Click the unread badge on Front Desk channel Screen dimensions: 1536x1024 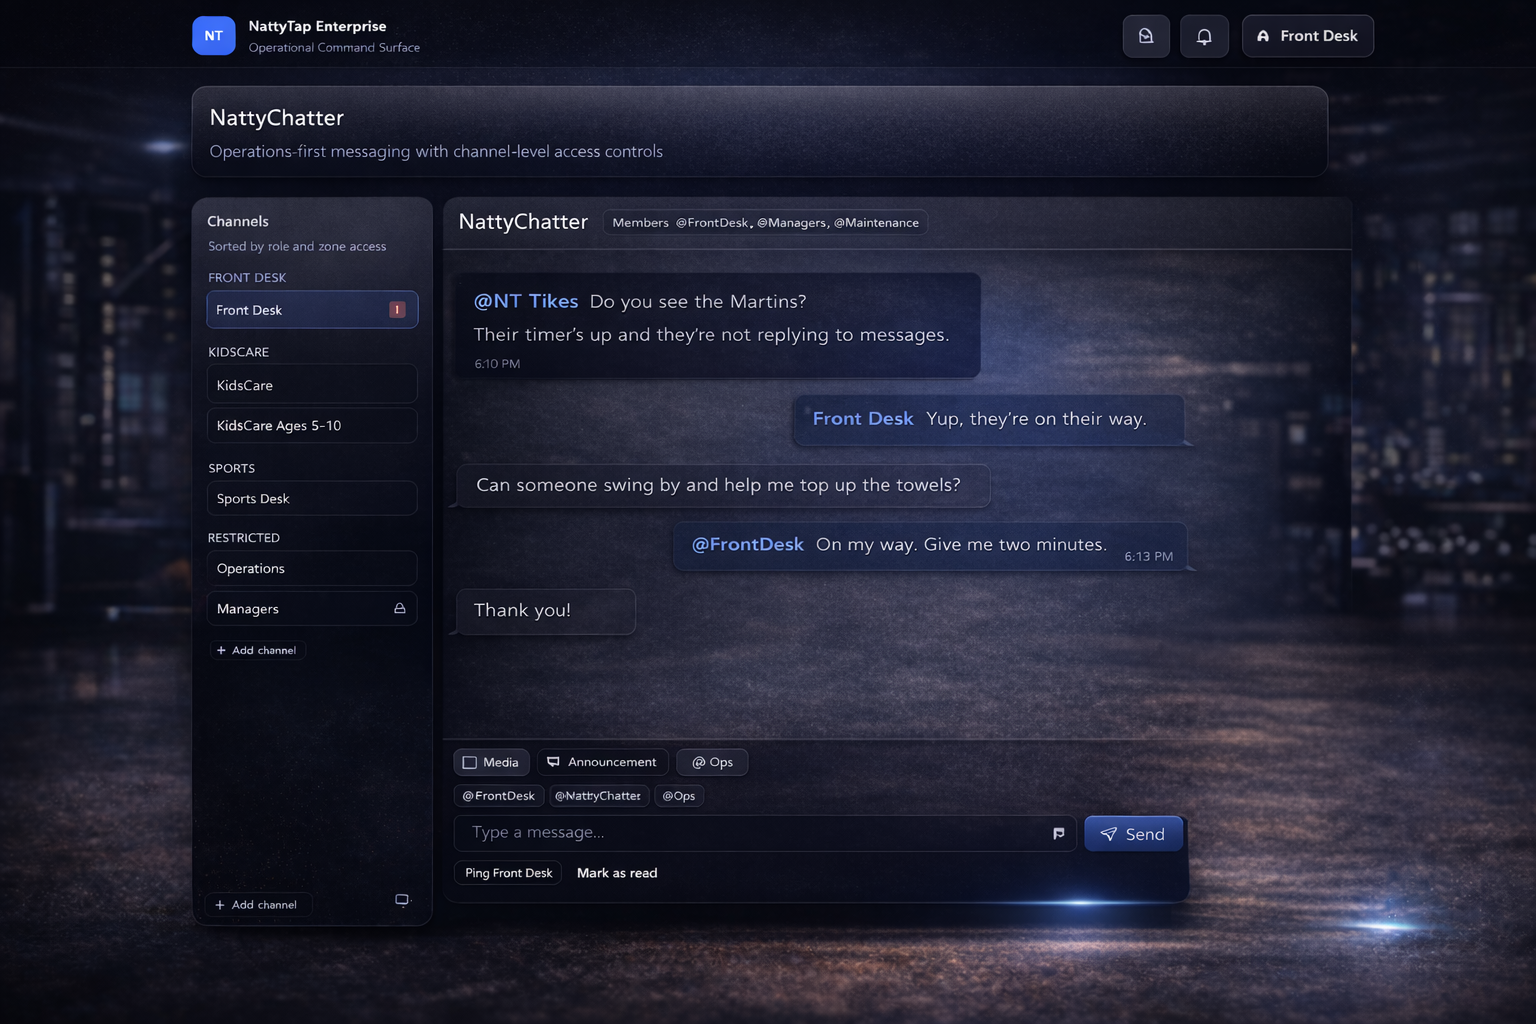click(397, 310)
